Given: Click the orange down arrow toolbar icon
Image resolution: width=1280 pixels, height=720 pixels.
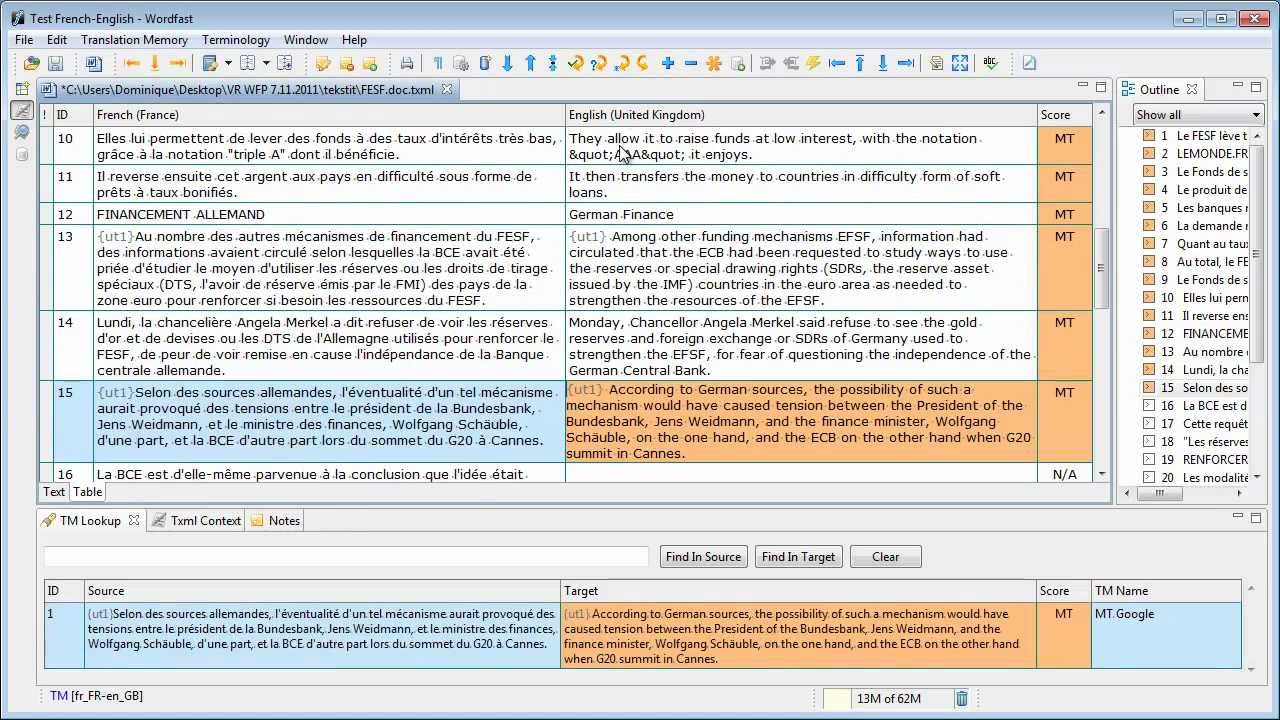Looking at the screenshot, I should 155,63.
